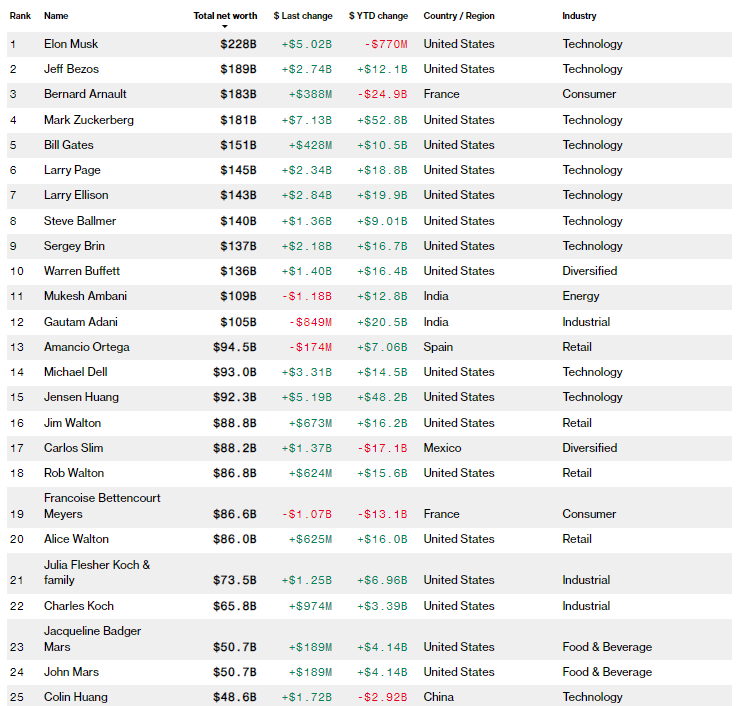Open Mark Zuckerberg's profile
The width and height of the screenshot is (737, 706).
(88, 120)
